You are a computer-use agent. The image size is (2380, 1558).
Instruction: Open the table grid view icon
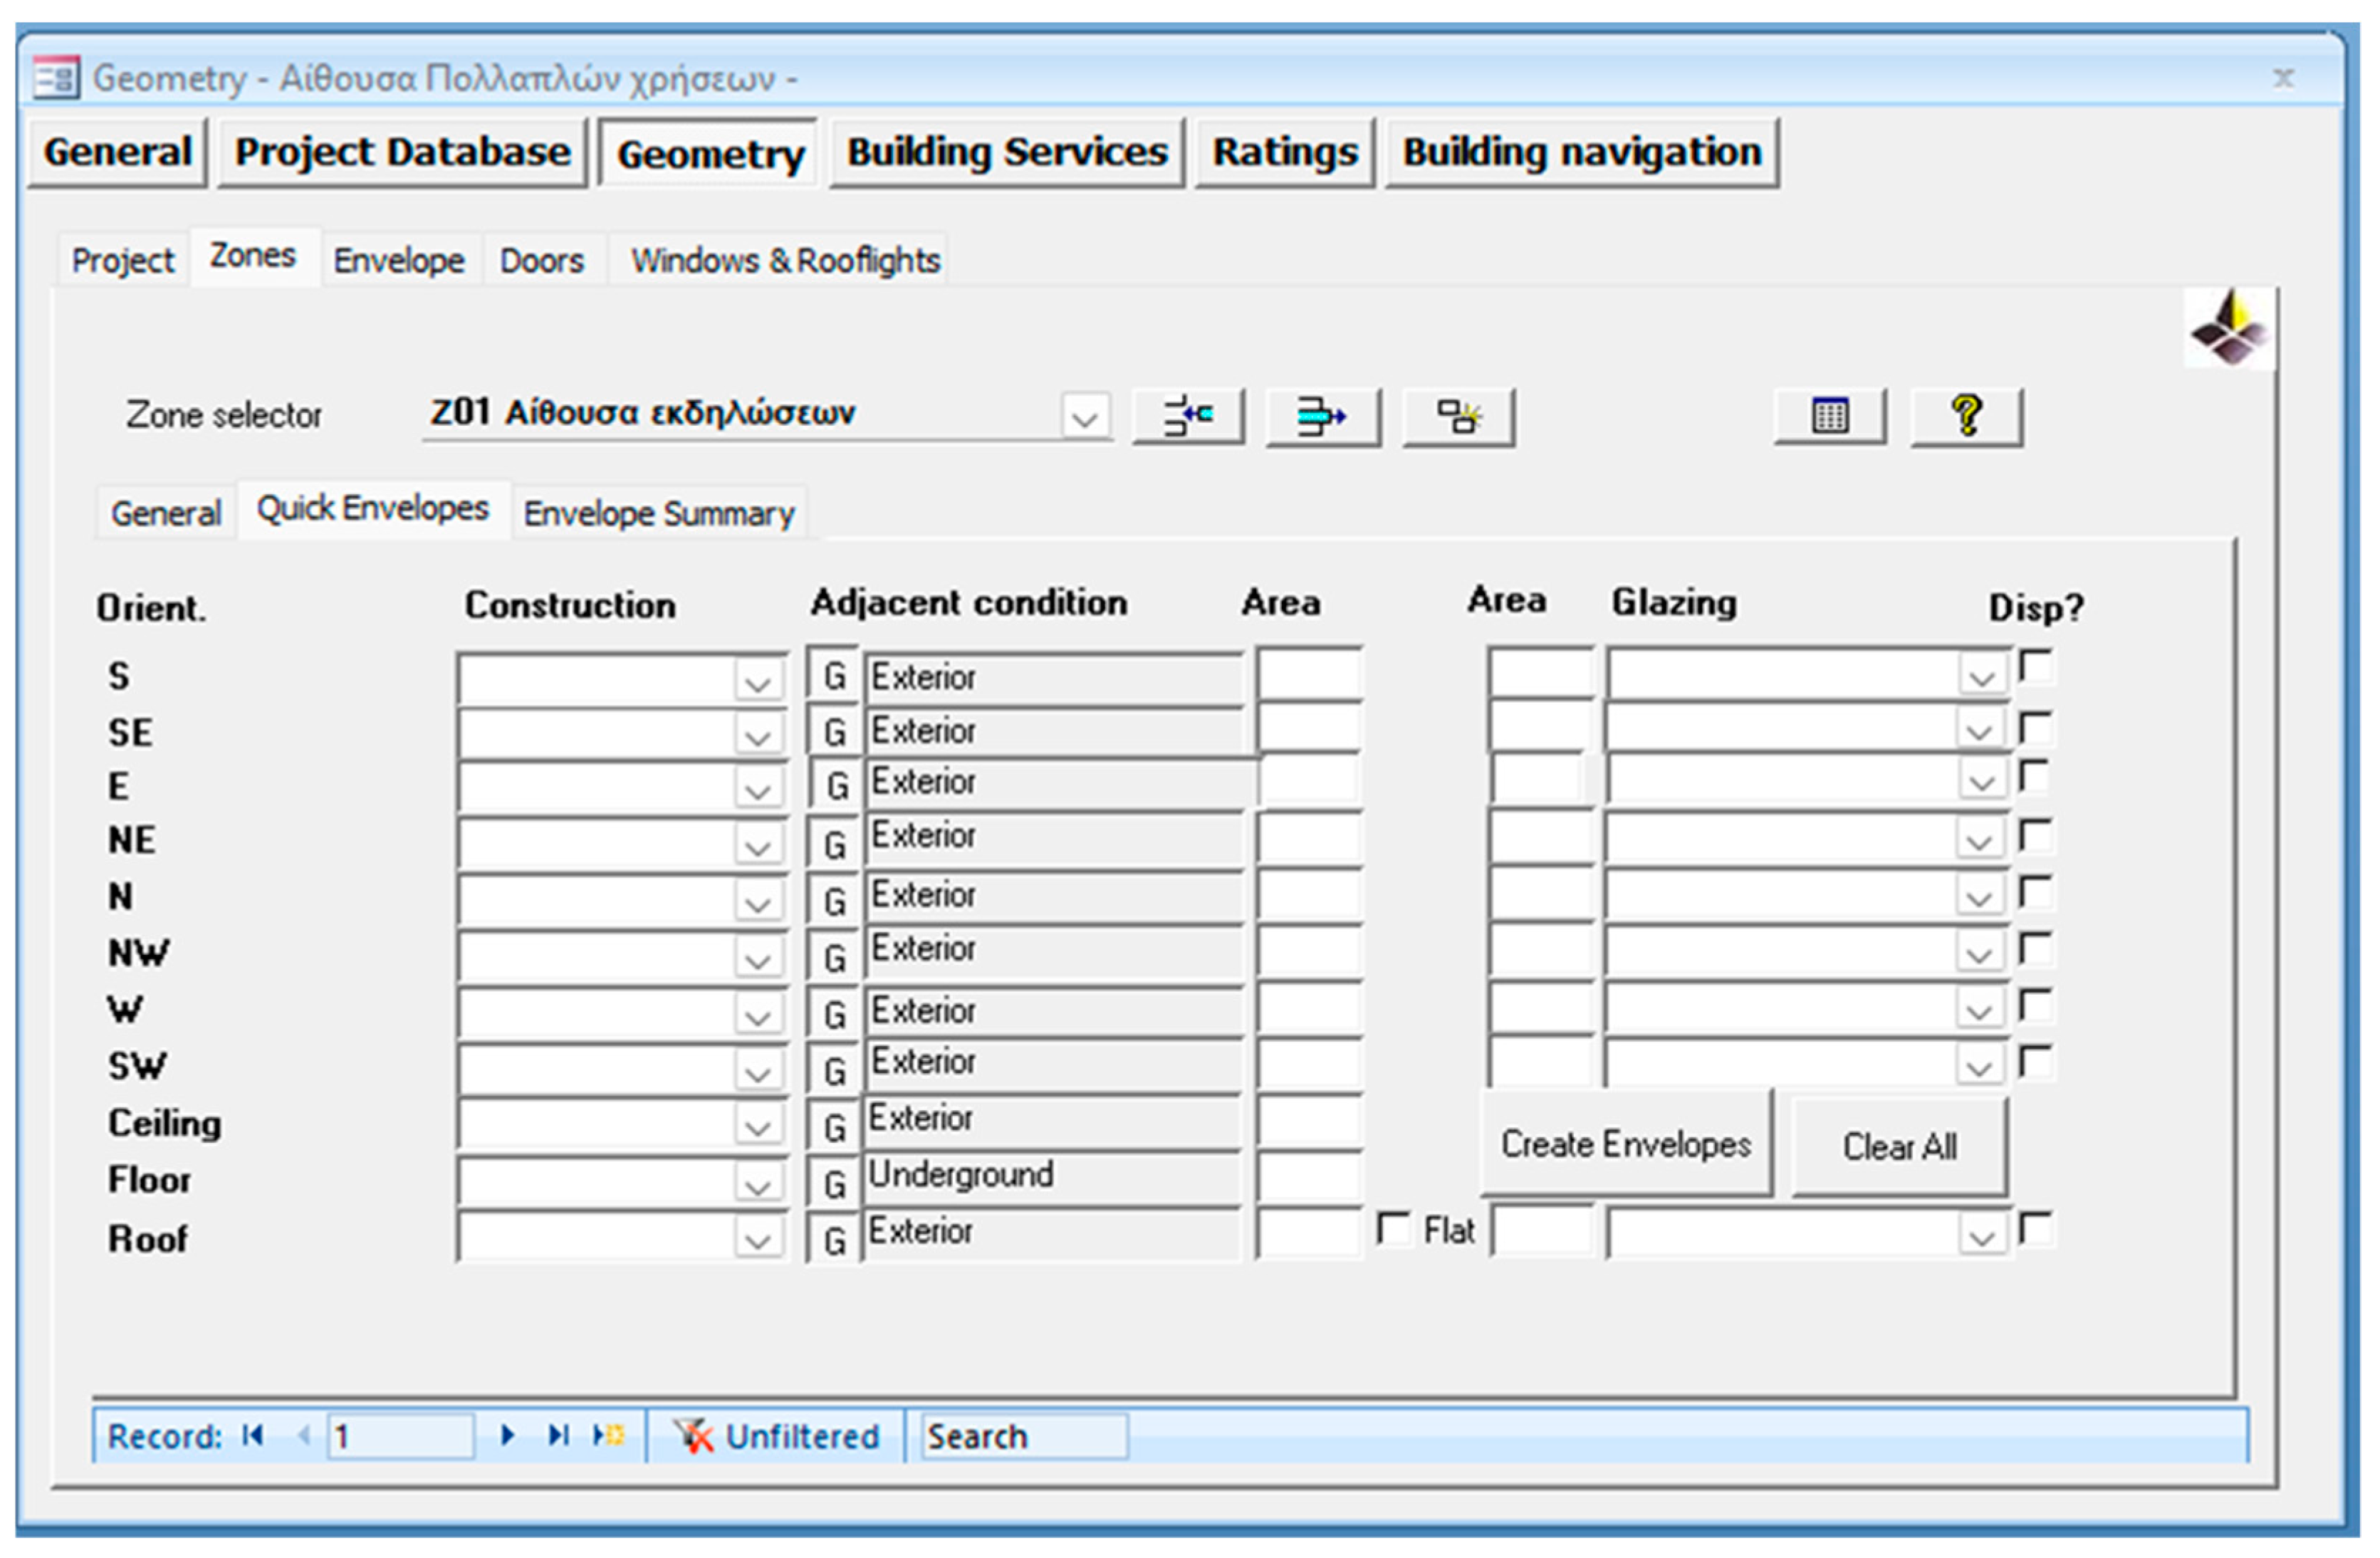coord(1829,416)
